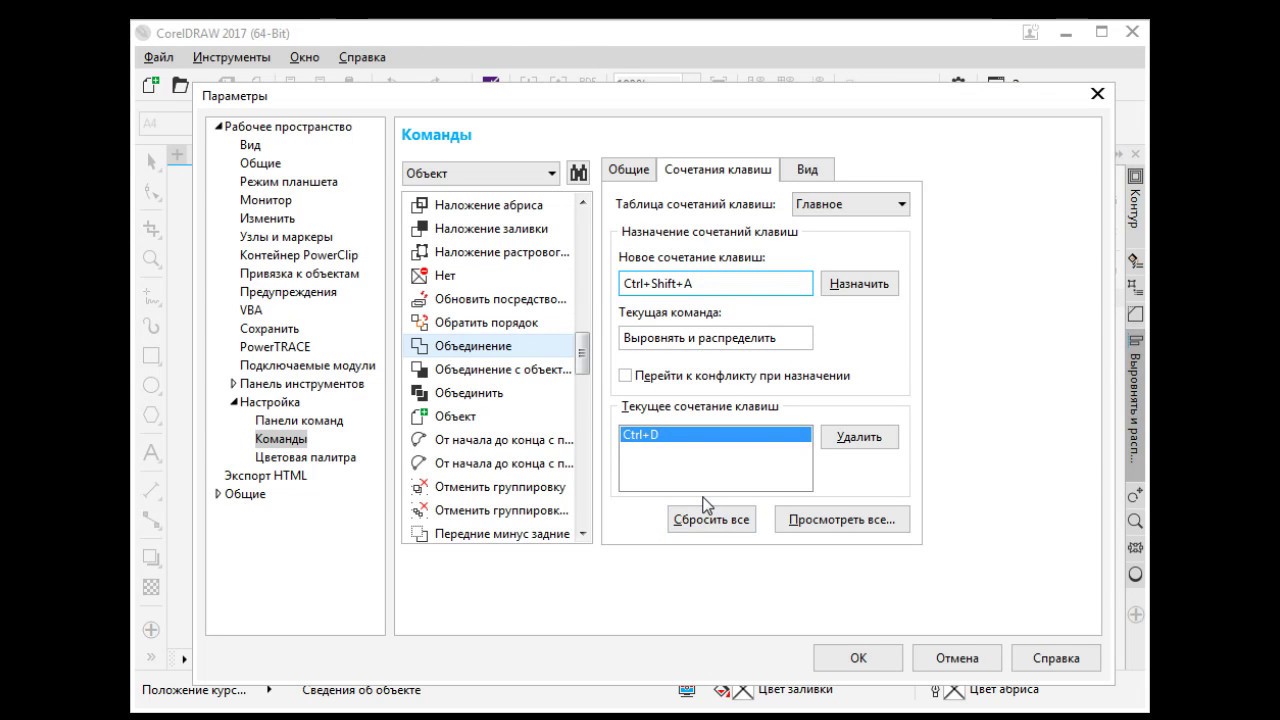Click the Цвет заливки swatch in status bar
Image resolution: width=1280 pixels, height=720 pixels.
742,690
